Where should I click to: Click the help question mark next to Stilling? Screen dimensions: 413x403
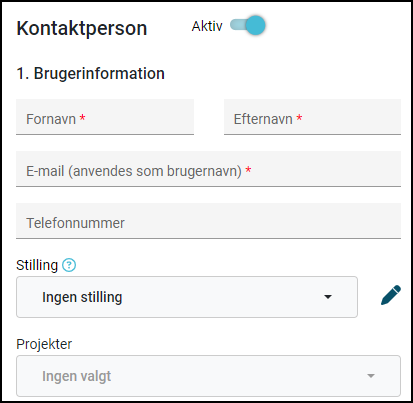coord(69,265)
